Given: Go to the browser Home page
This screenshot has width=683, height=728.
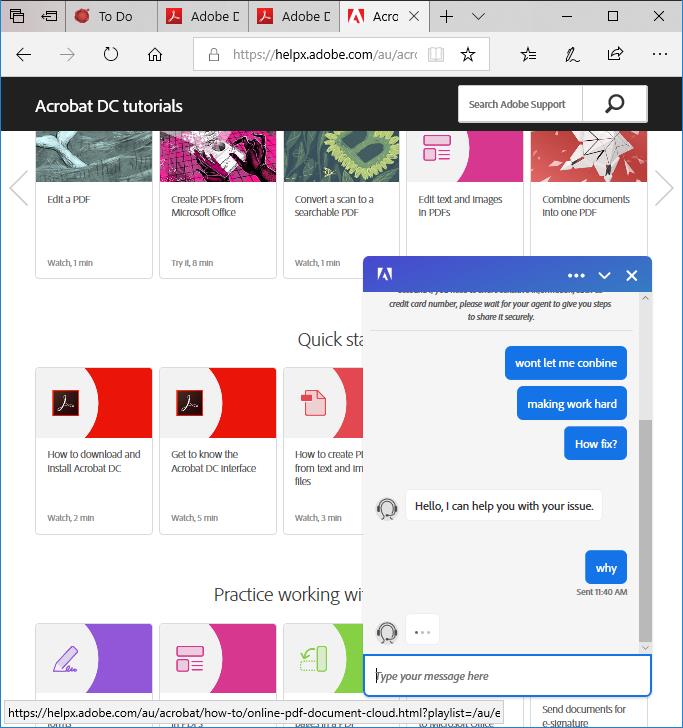Looking at the screenshot, I should tap(155, 55).
